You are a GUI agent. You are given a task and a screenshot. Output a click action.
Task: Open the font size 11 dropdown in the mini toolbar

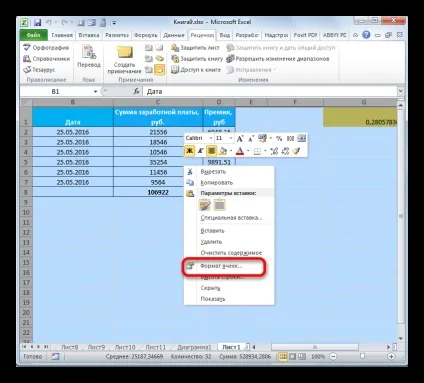[231, 138]
